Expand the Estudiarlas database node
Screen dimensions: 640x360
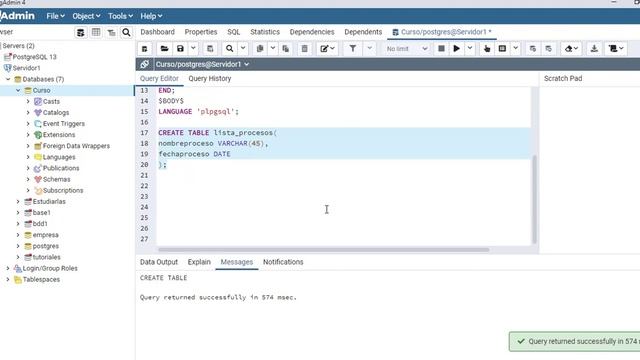[18, 202]
